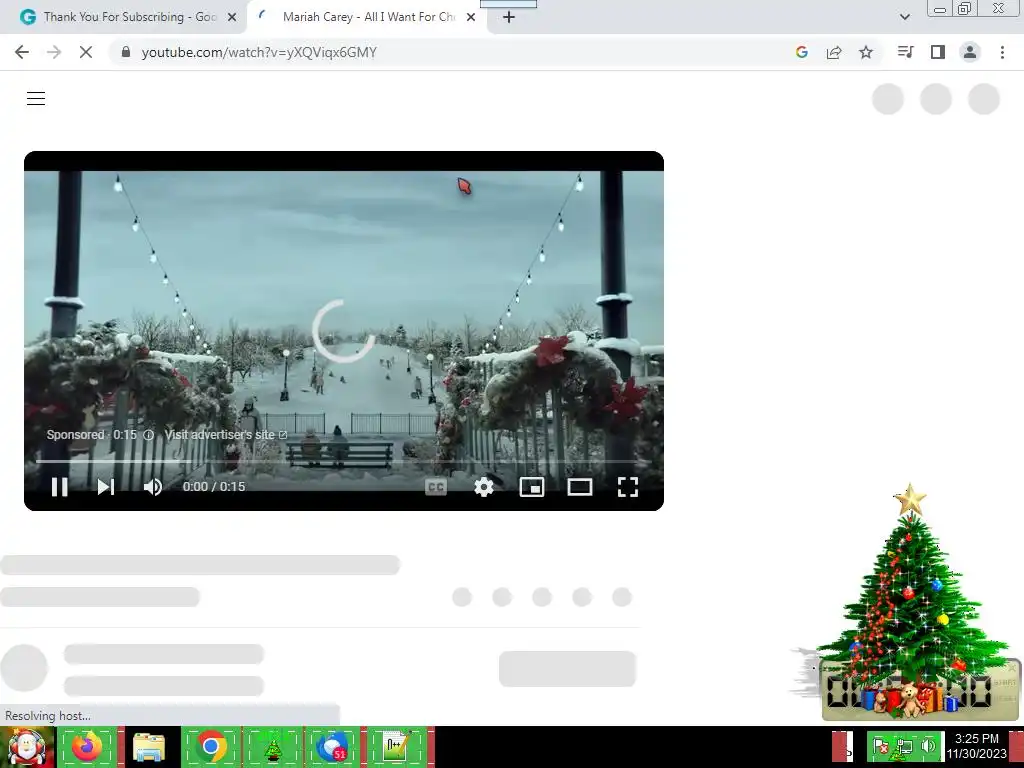View site information lock icon
Screen dimensions: 1024x768
[126, 52]
